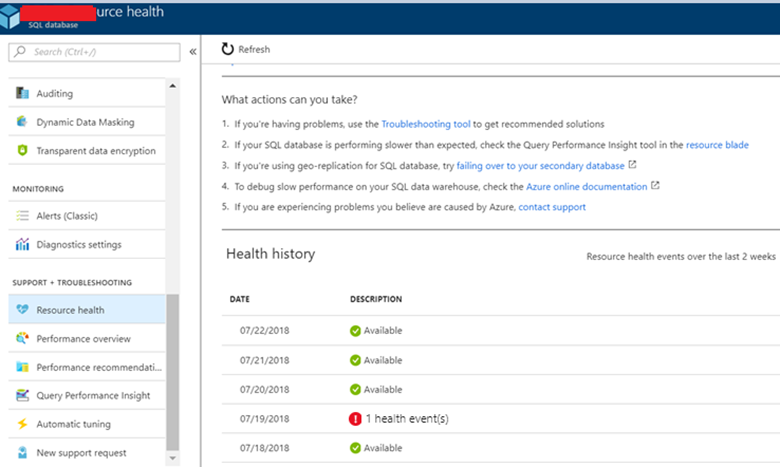Screen dimensions: 780x467
Task: Click the Refresh circular arrow icon
Action: click(227, 49)
